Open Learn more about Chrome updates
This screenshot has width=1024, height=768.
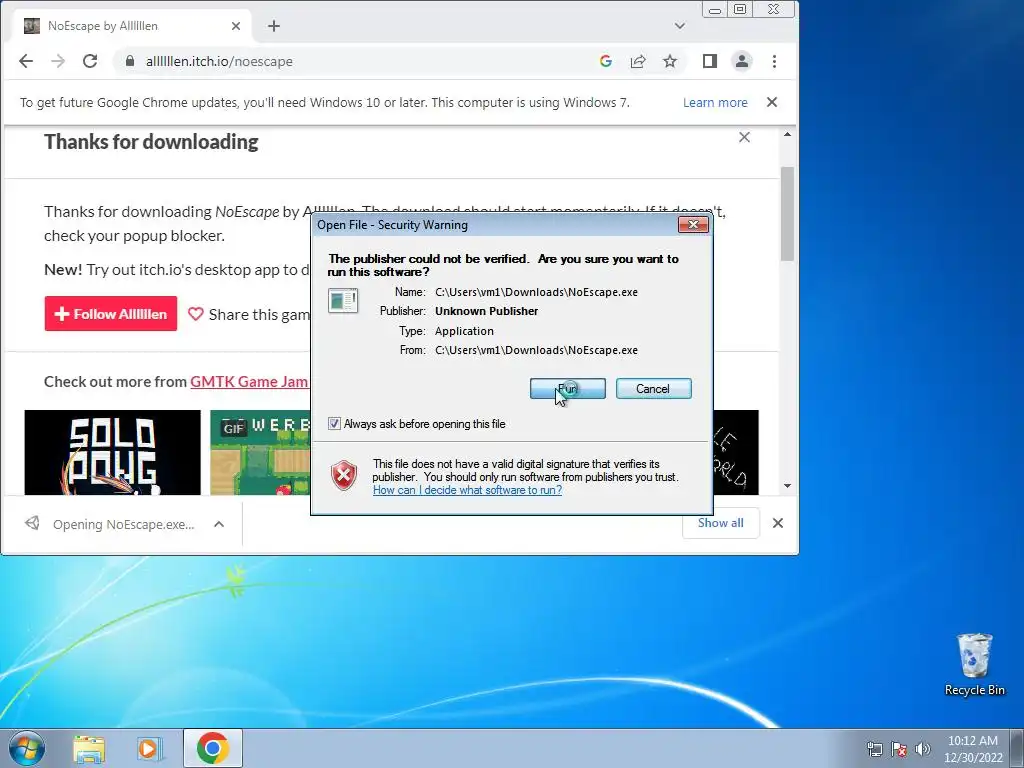tap(715, 103)
